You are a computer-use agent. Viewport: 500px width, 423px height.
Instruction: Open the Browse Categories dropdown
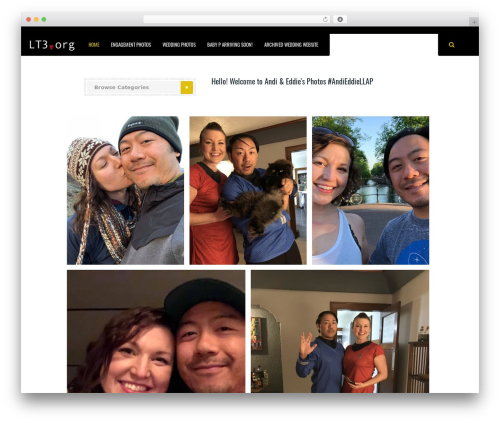coord(140,87)
